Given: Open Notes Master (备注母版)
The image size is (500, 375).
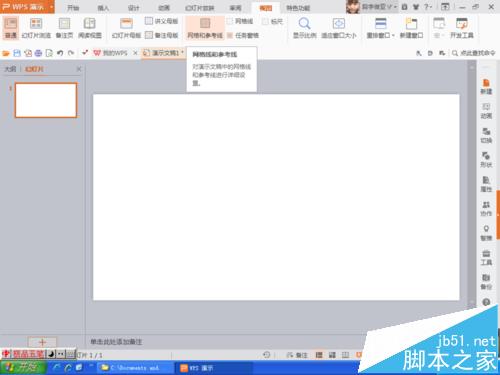Looking at the screenshot, I should (162, 35).
